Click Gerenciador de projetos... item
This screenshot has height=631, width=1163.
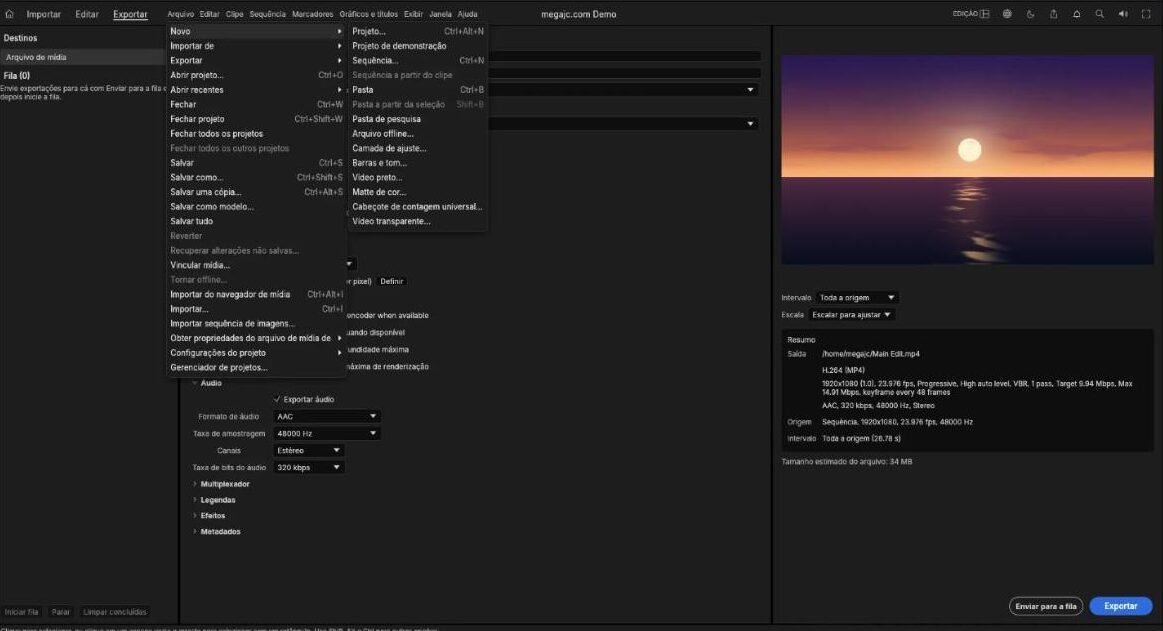pos(256,368)
